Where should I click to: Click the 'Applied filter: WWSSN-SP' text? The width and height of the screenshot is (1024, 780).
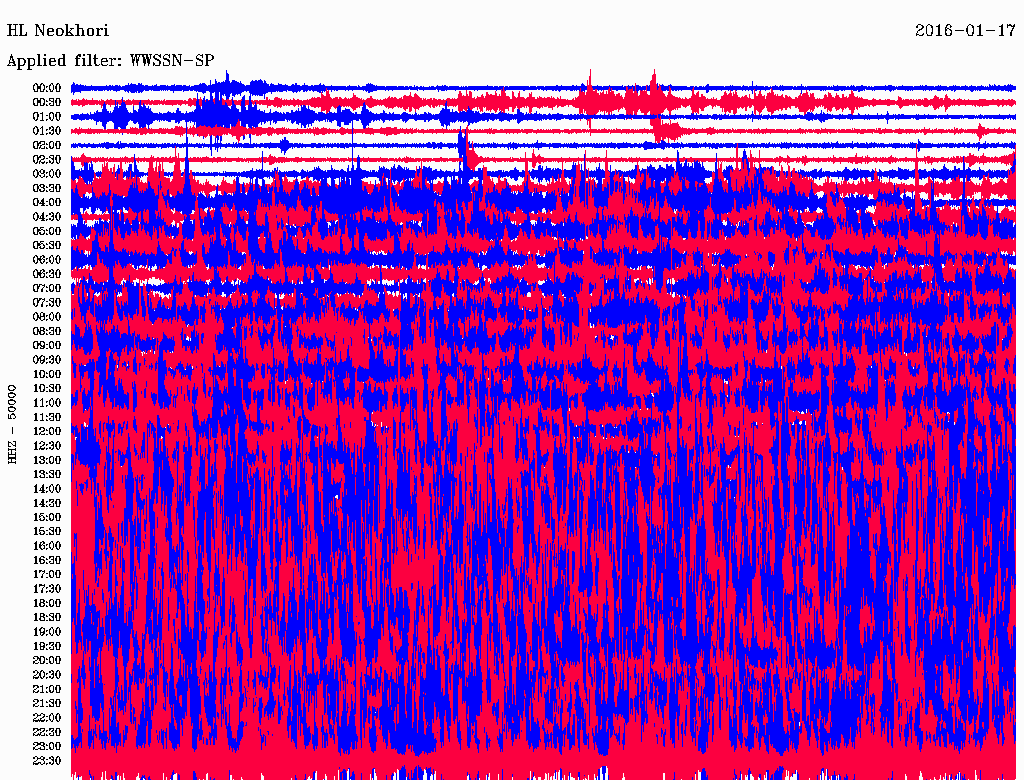tap(110, 61)
